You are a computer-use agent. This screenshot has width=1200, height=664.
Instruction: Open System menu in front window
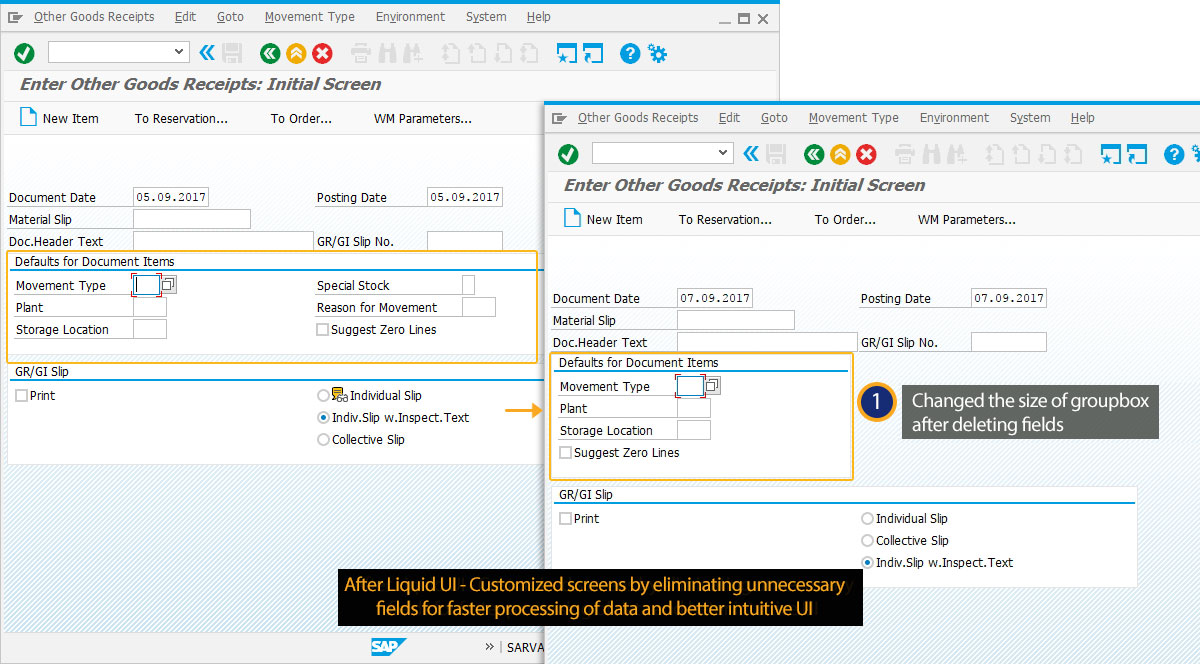(1030, 118)
